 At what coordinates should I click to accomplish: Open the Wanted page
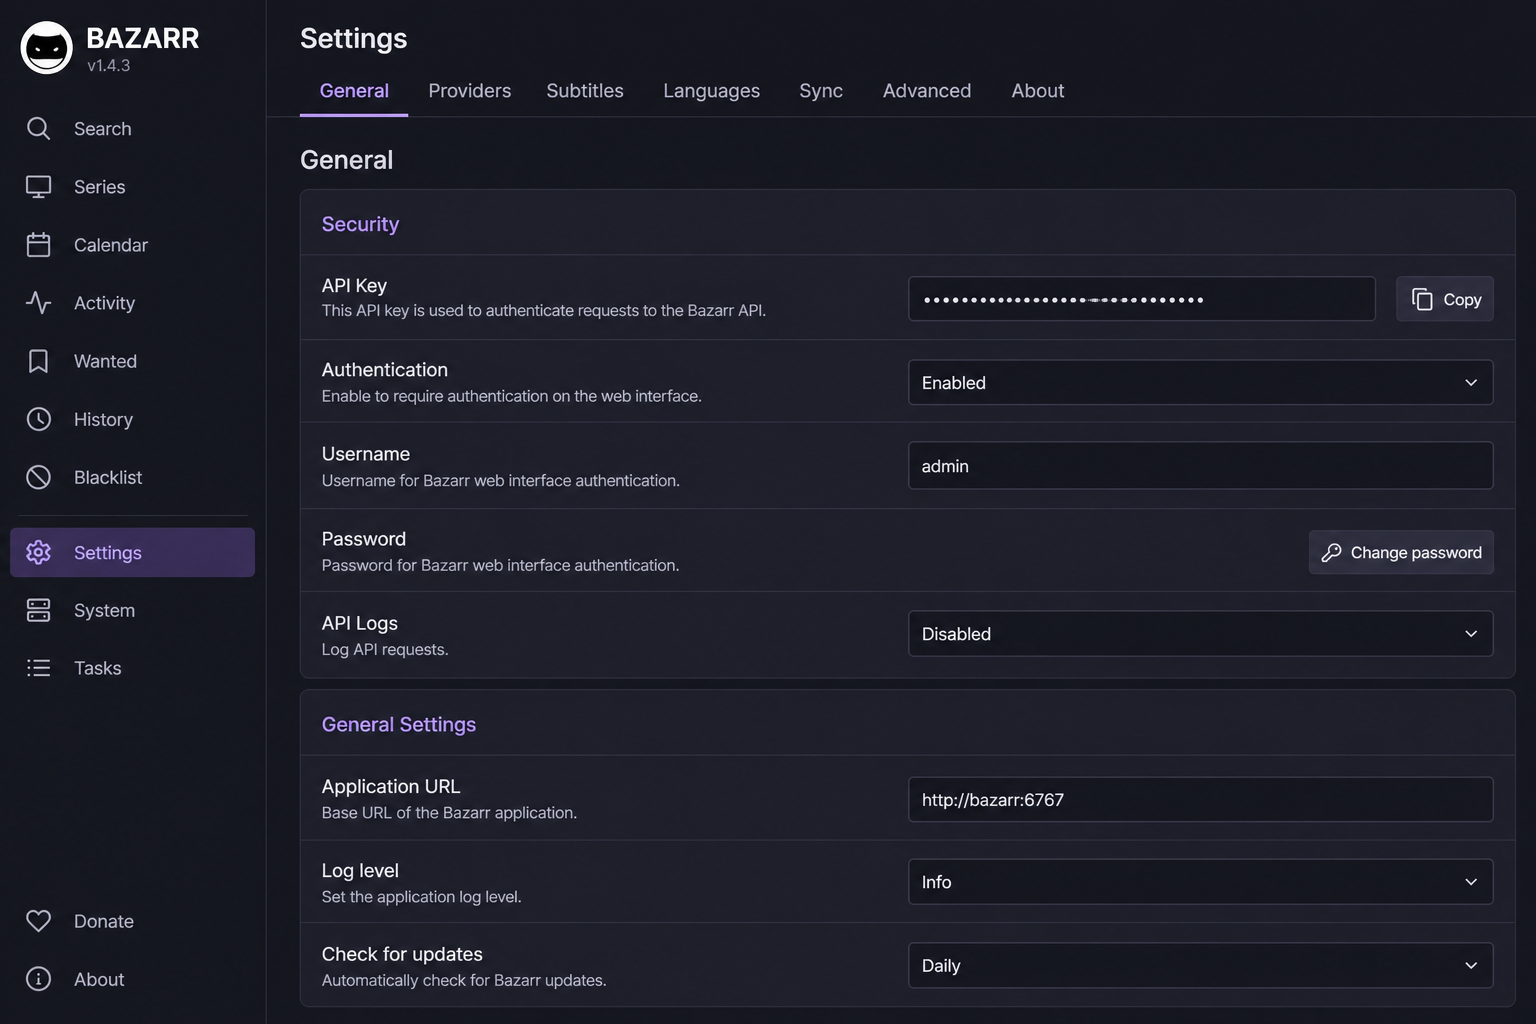[132, 361]
